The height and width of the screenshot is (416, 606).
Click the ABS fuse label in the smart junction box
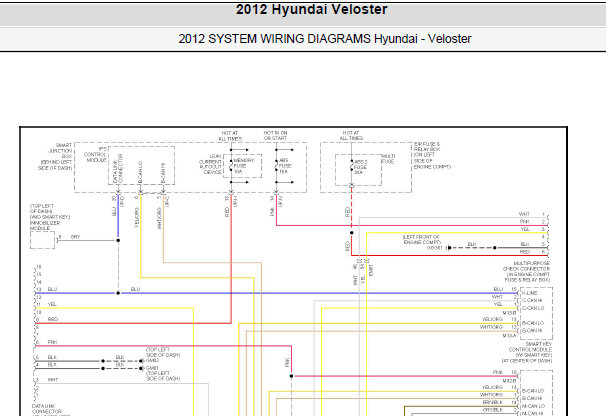coord(285,165)
